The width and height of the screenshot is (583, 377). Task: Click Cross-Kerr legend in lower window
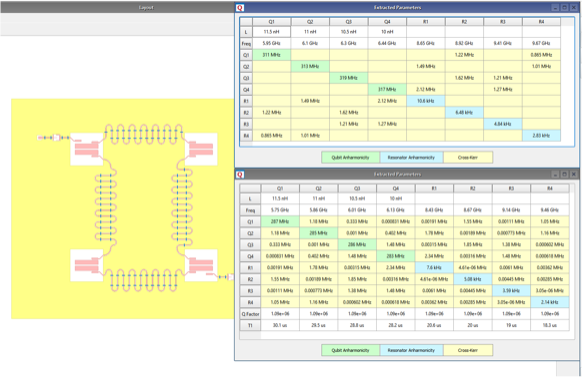[468, 350]
